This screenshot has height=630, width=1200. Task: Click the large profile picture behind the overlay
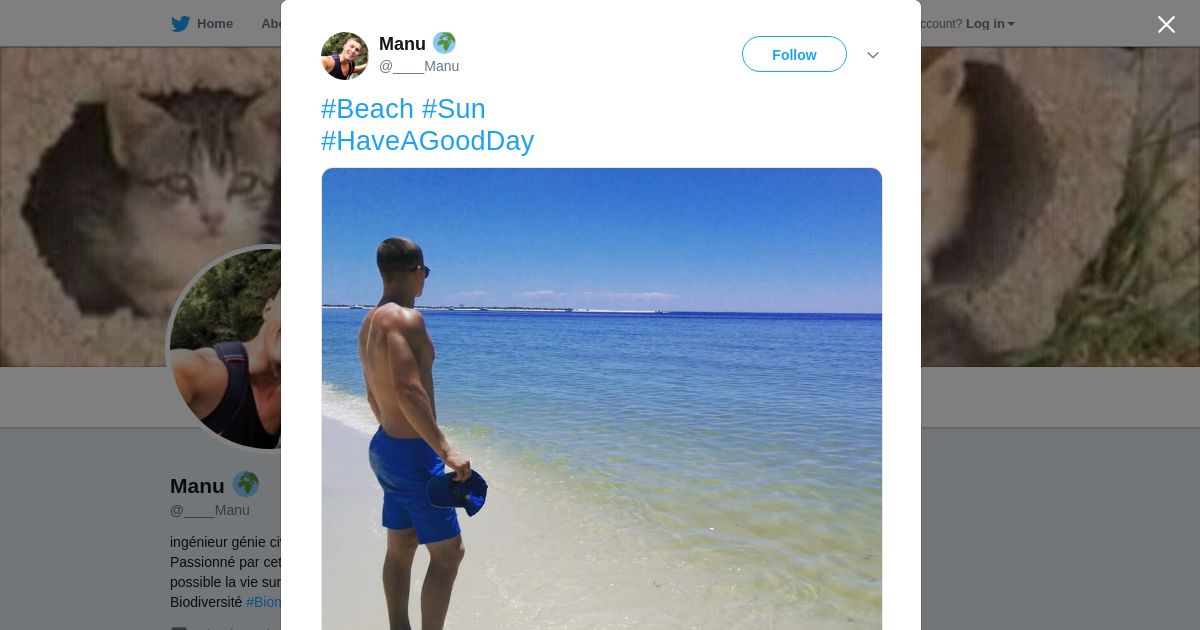point(225,348)
